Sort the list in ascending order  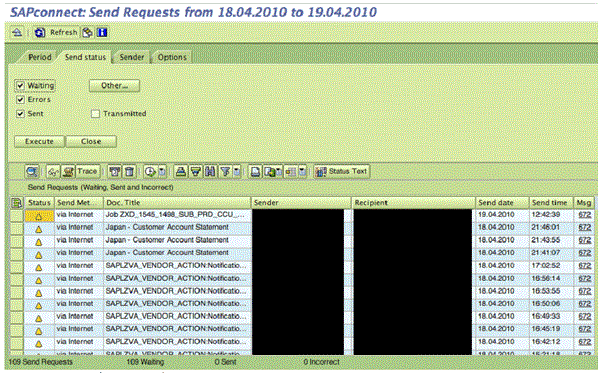181,171
